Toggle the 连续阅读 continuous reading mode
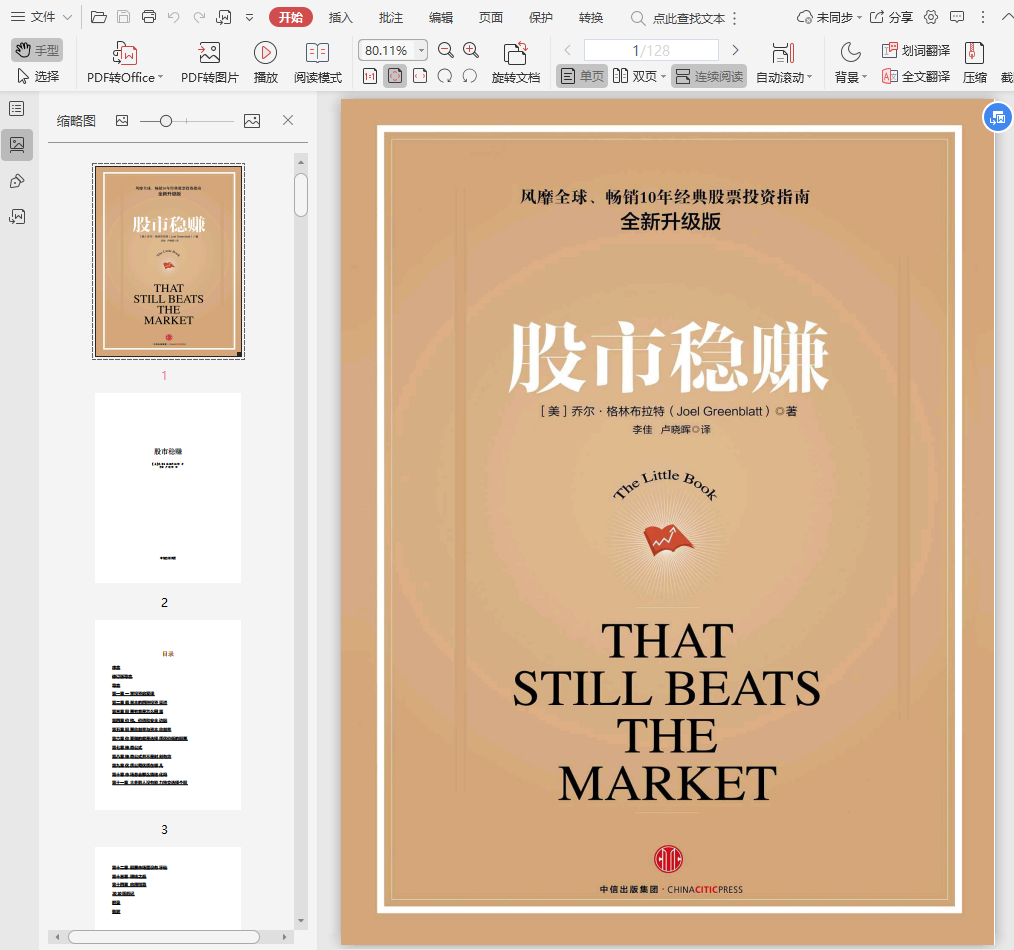This screenshot has width=1014, height=950. (709, 76)
